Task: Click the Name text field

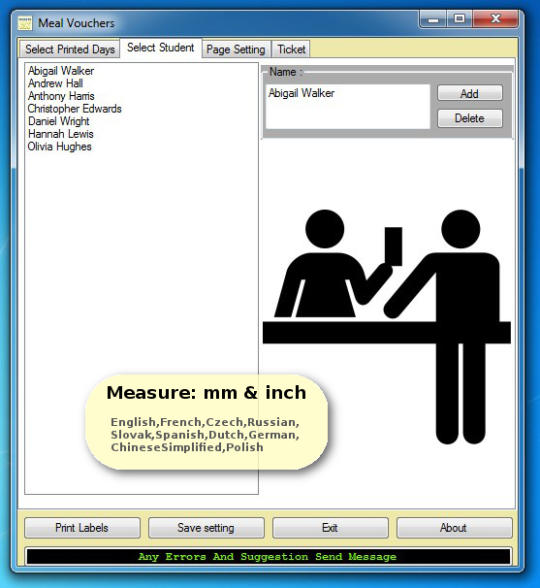Action: (348, 106)
